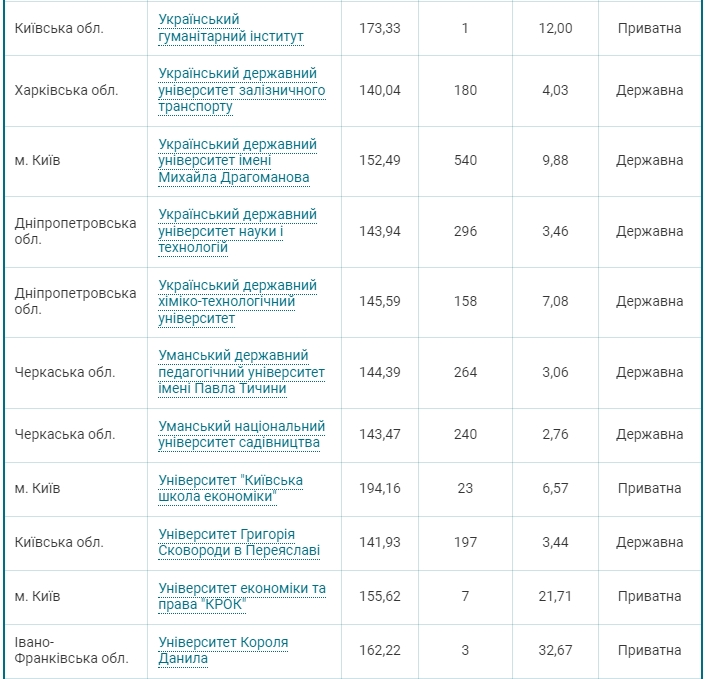The width and height of the screenshot is (705, 679).
Task: Open Український державний університет науки і технологій
Action: [x=237, y=231]
